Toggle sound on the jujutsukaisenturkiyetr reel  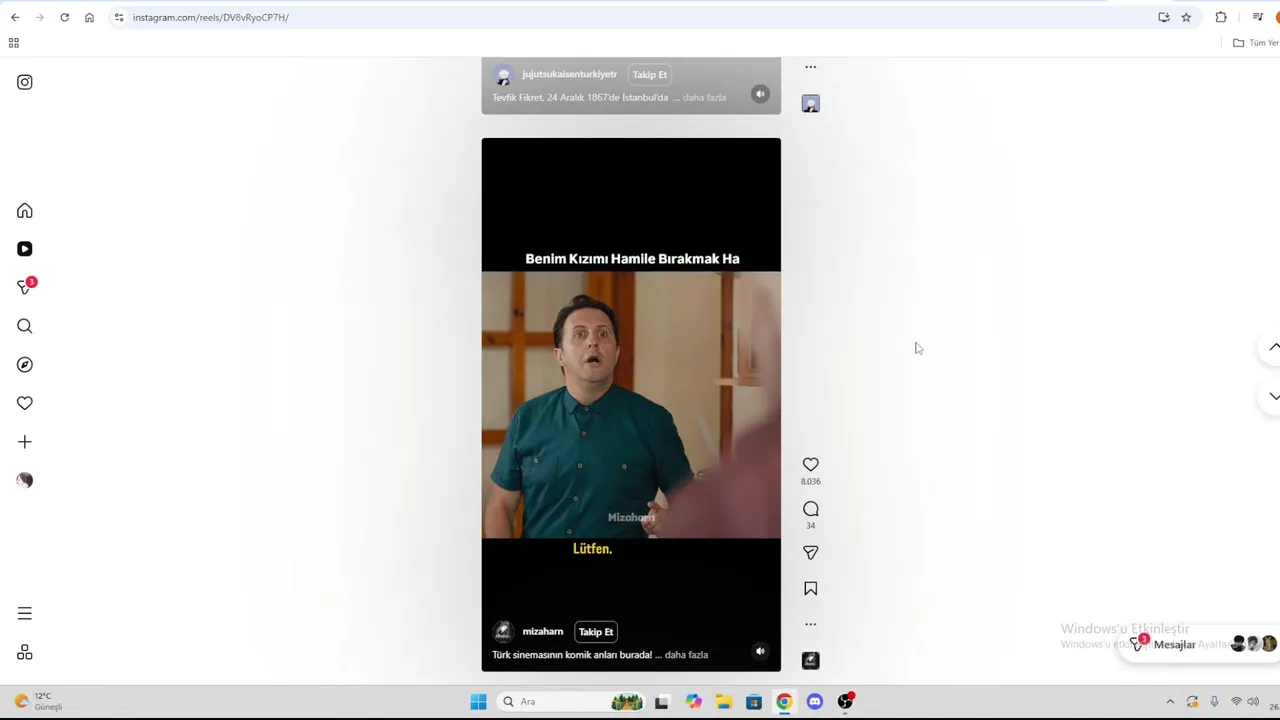click(760, 94)
